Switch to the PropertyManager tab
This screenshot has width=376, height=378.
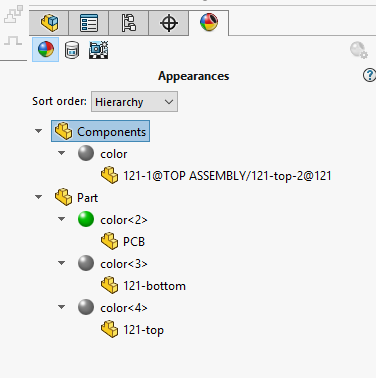(89, 23)
